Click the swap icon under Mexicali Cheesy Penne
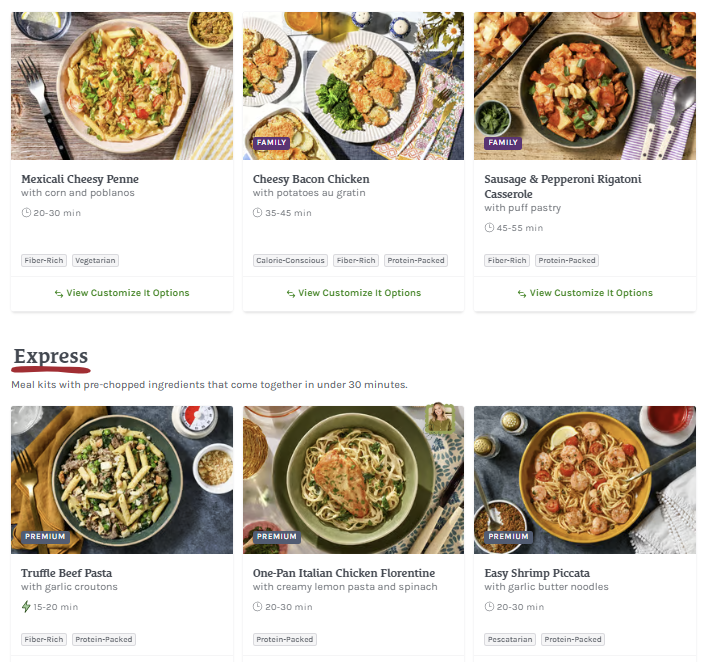708x662 pixels. click(x=59, y=293)
